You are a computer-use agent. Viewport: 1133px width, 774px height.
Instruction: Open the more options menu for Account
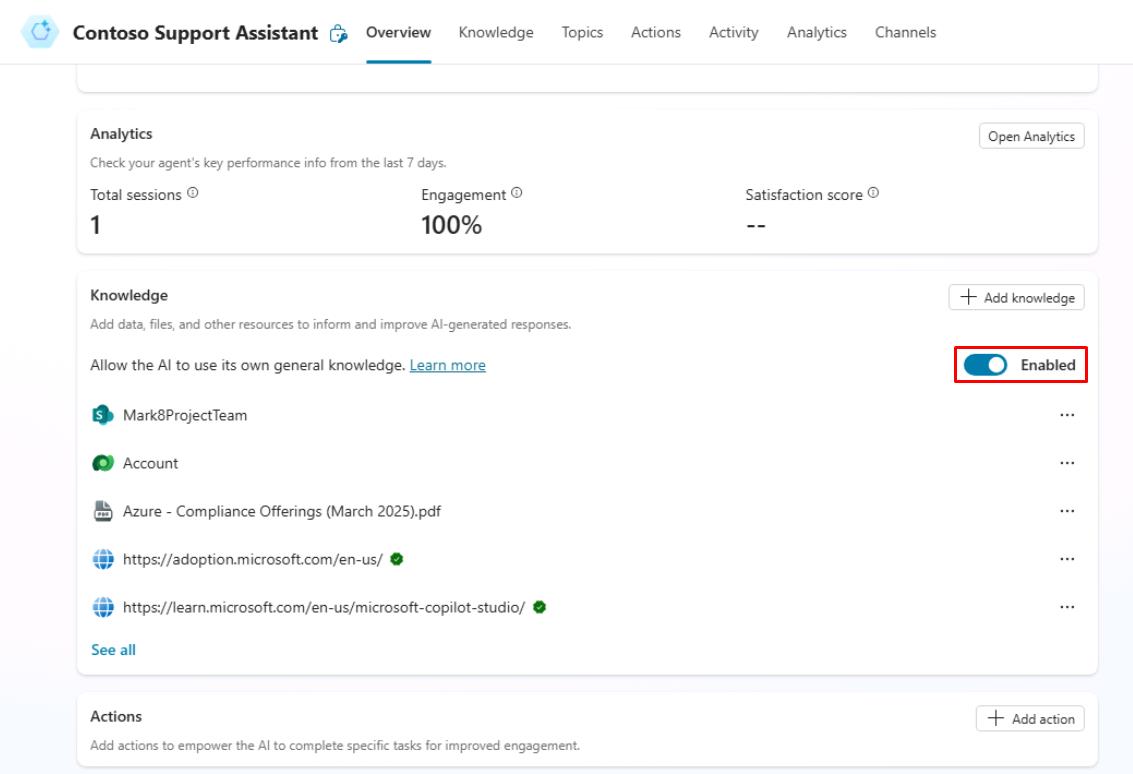tap(1067, 463)
